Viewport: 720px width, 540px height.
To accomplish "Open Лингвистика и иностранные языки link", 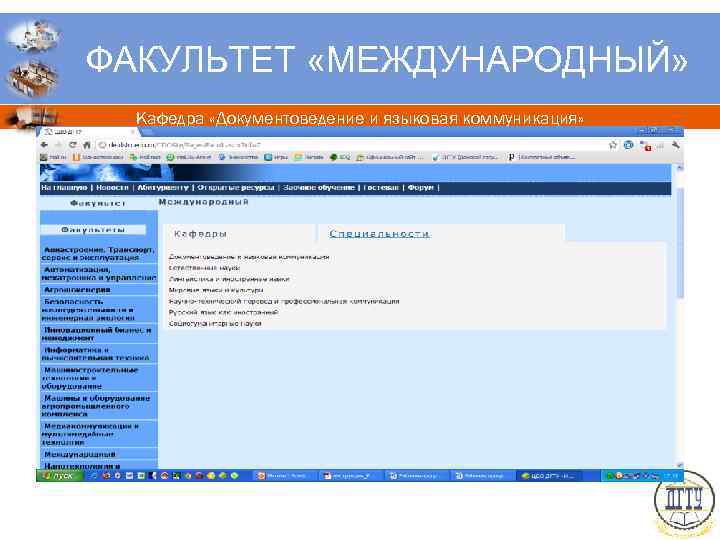I will tap(229, 279).
